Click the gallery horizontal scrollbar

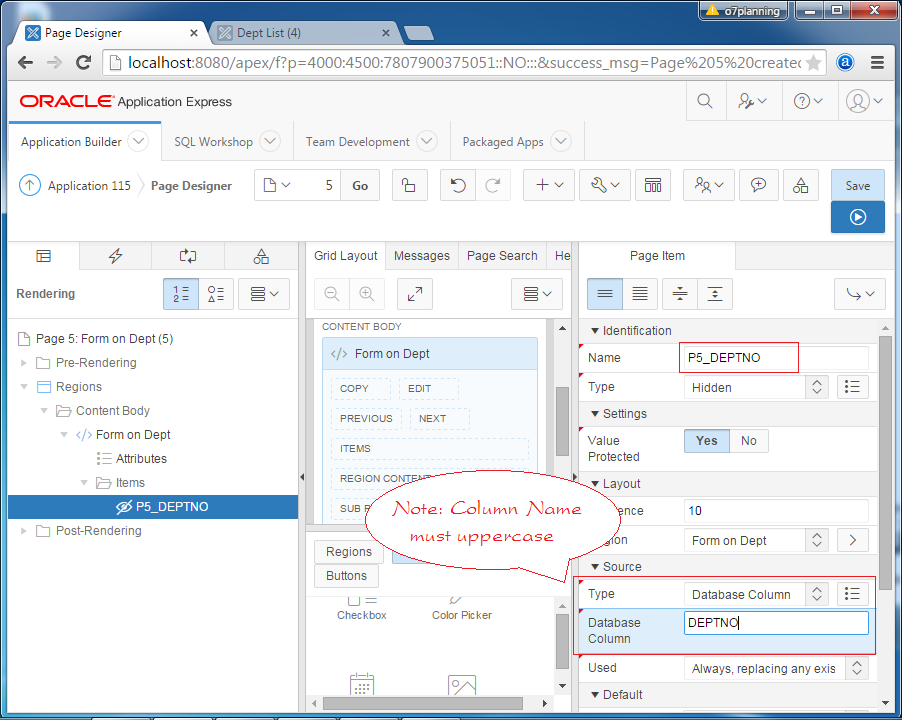pyautogui.click(x=423, y=703)
